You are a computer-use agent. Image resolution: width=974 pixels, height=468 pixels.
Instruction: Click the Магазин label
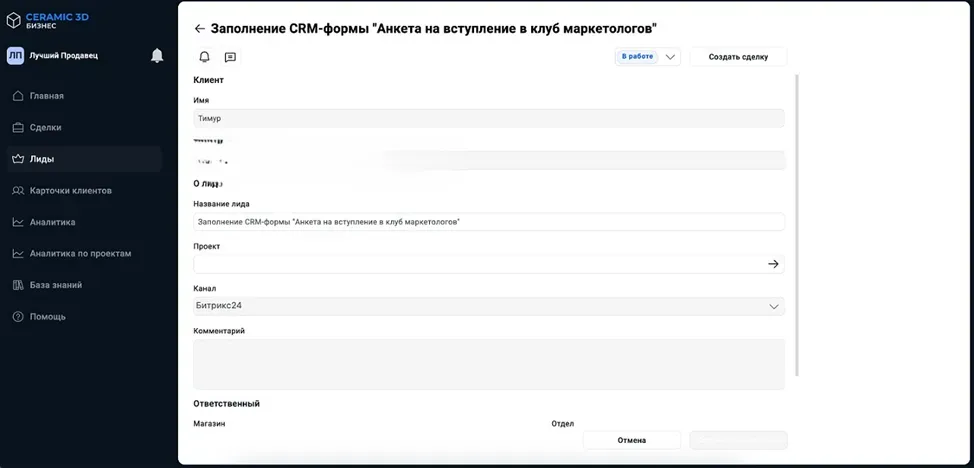click(x=209, y=424)
